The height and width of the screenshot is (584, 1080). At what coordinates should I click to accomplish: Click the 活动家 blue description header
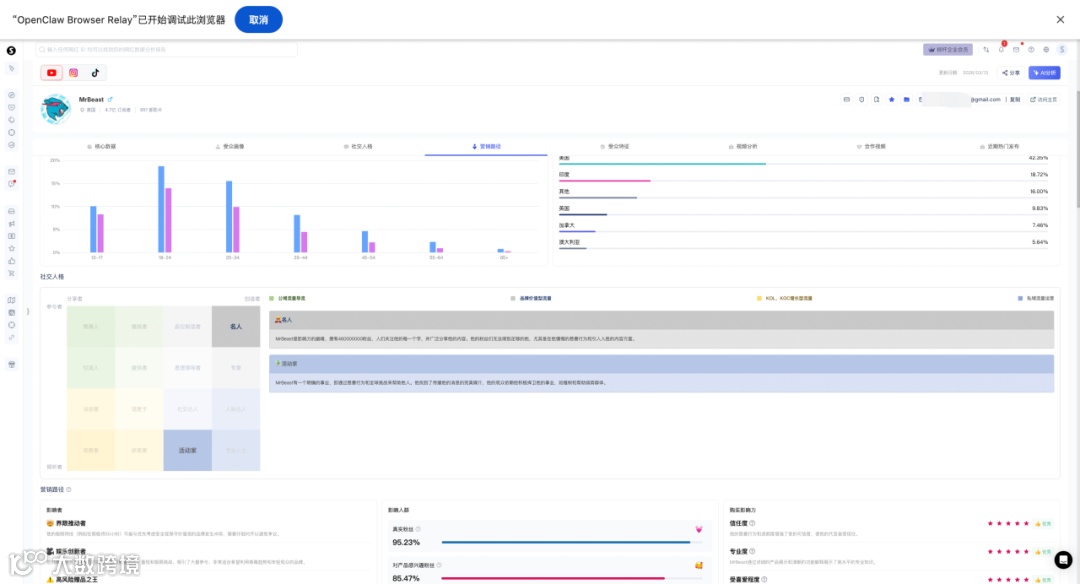pyautogui.click(x=661, y=364)
